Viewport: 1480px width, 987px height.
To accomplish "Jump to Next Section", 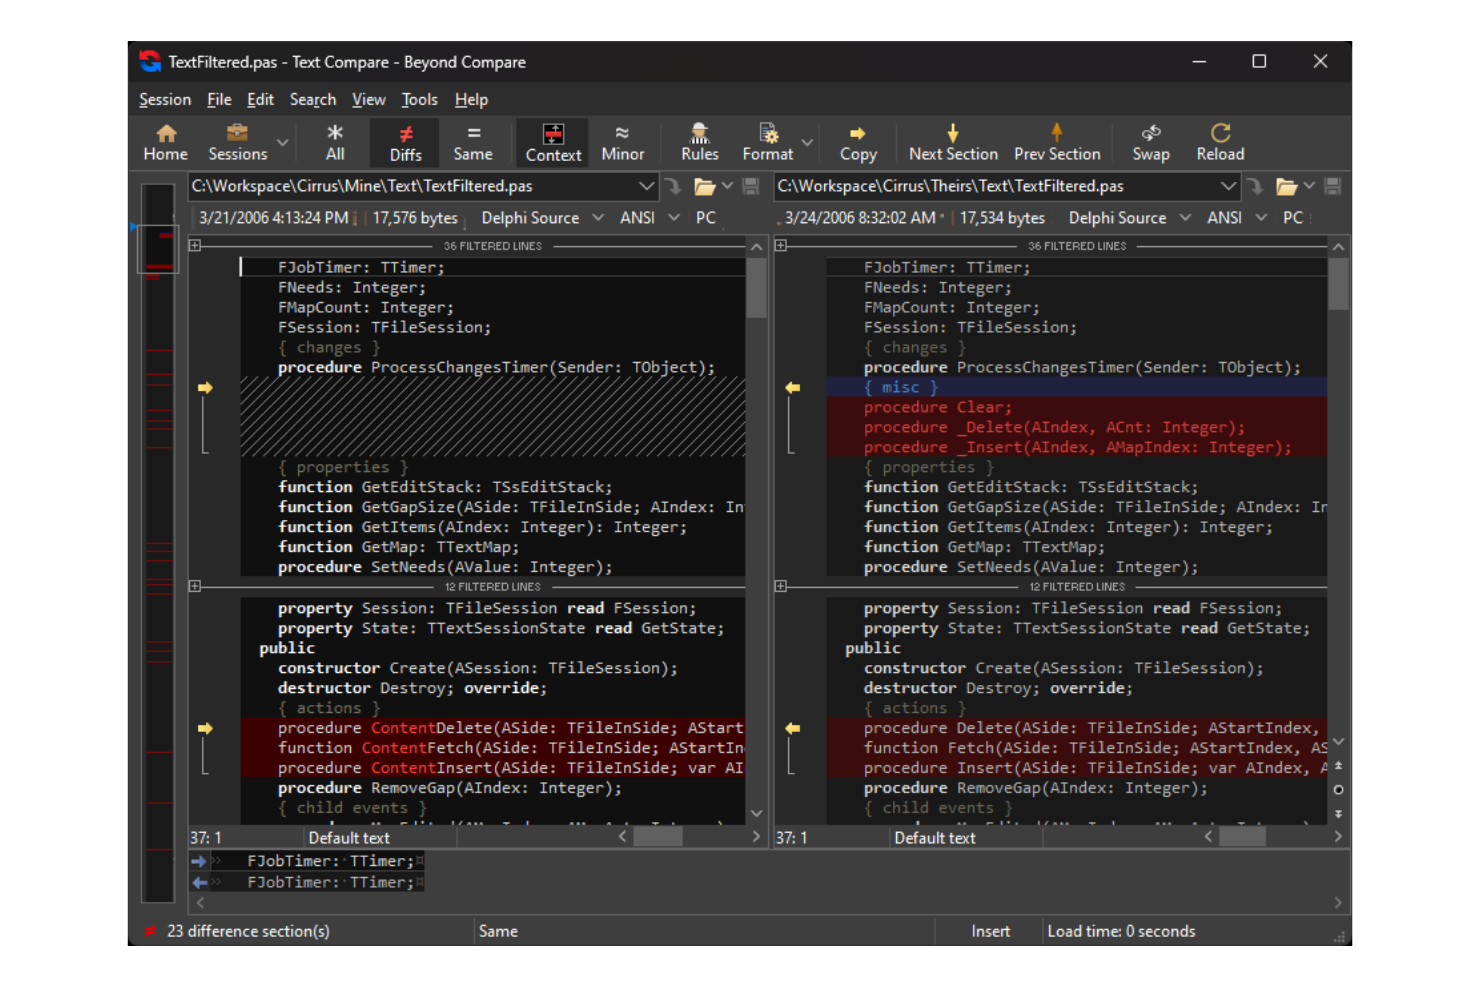I will 953,142.
